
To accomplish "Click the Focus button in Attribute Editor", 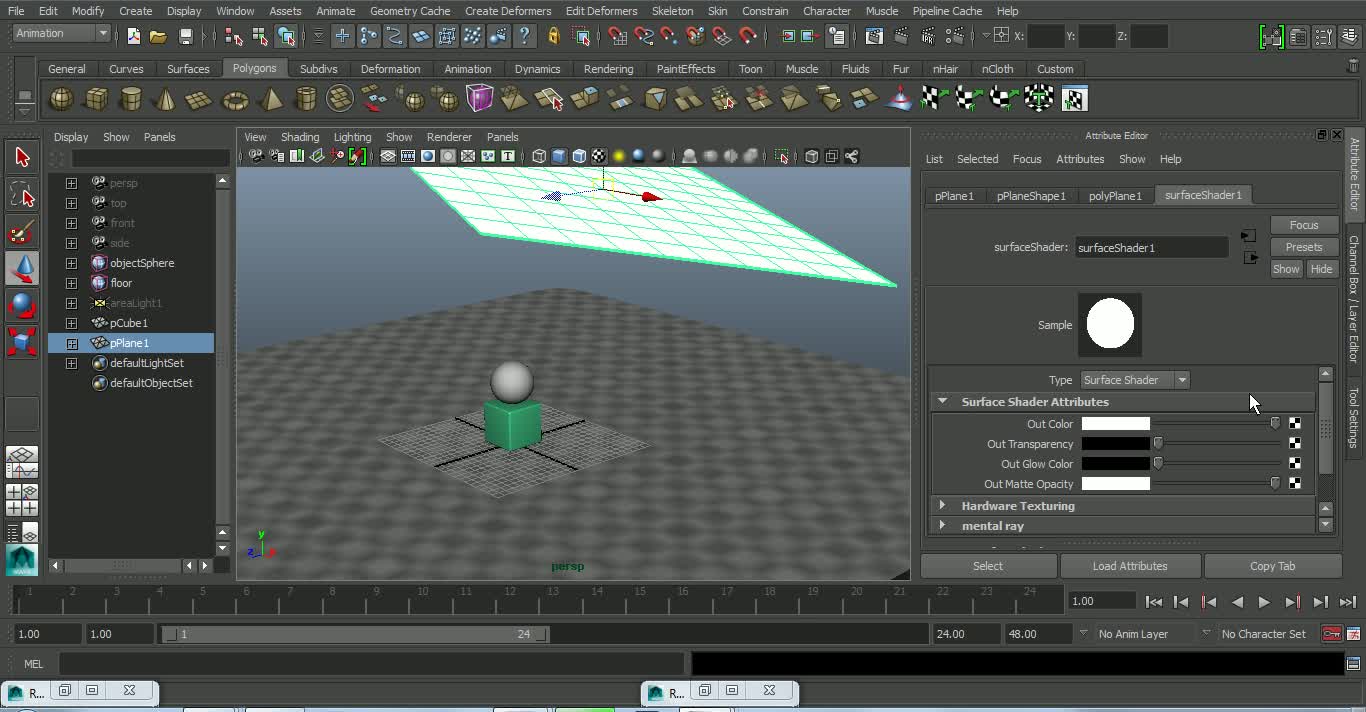I will click(x=1304, y=225).
